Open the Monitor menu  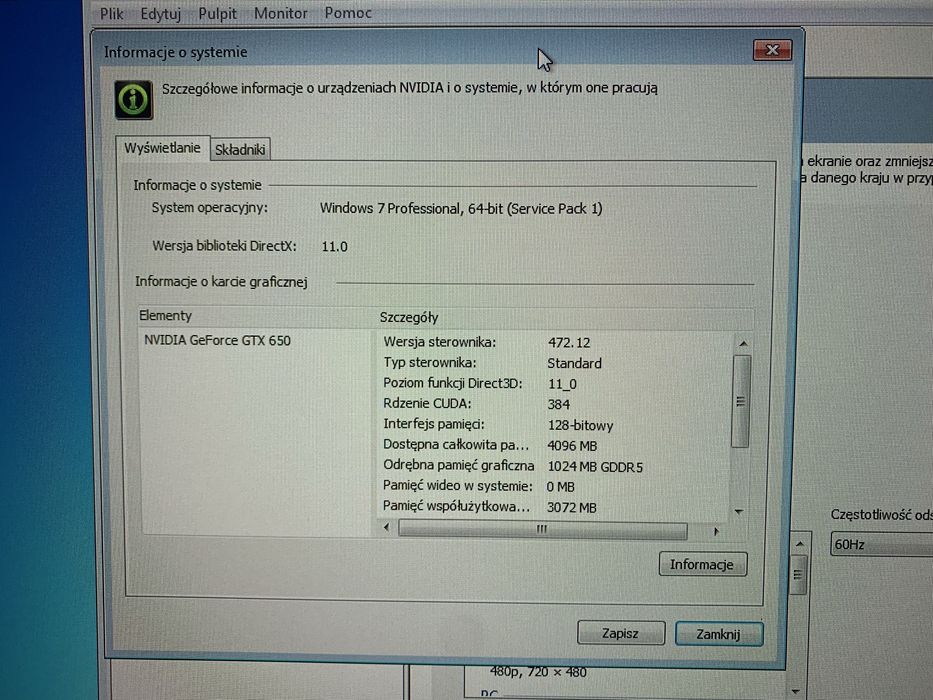[281, 13]
